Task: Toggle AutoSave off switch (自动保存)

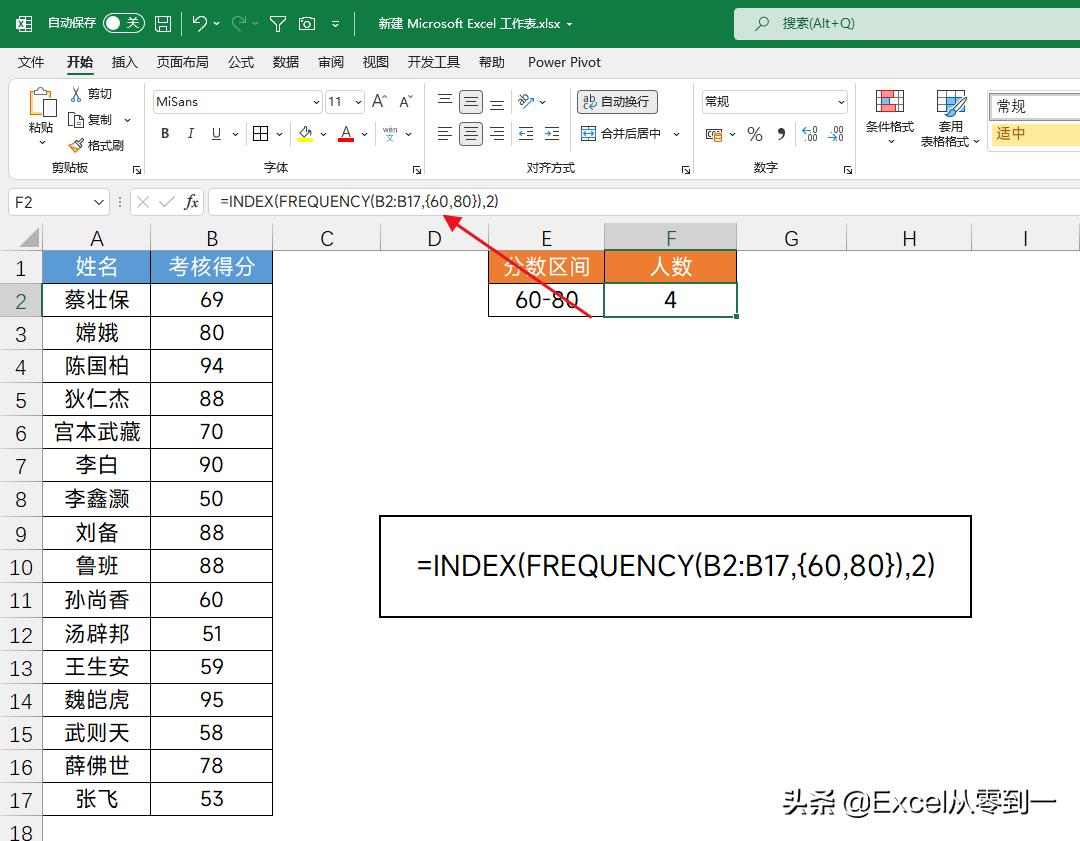Action: point(122,23)
